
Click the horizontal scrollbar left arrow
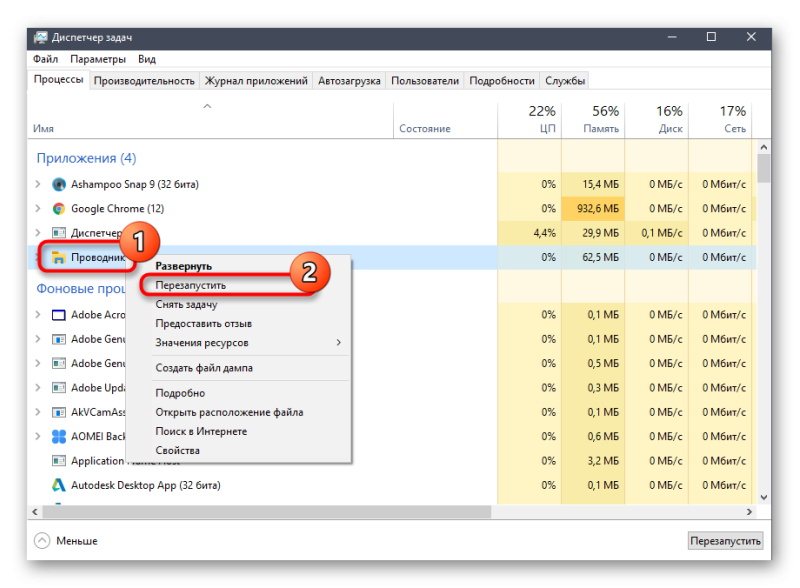[x=35, y=511]
